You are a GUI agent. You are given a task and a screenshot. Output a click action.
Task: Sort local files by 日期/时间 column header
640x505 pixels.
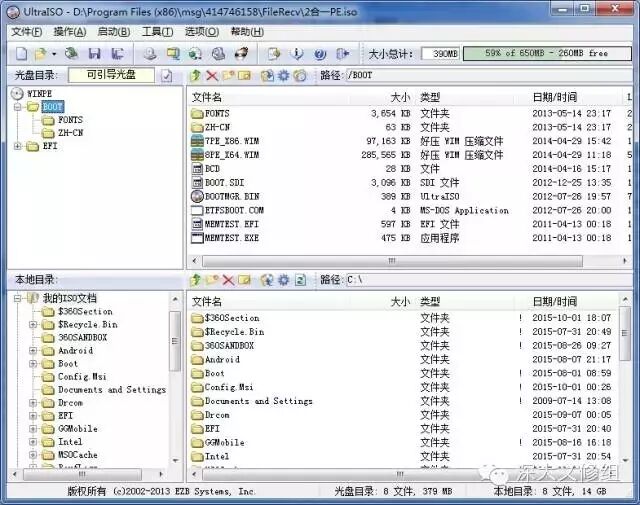click(554, 302)
